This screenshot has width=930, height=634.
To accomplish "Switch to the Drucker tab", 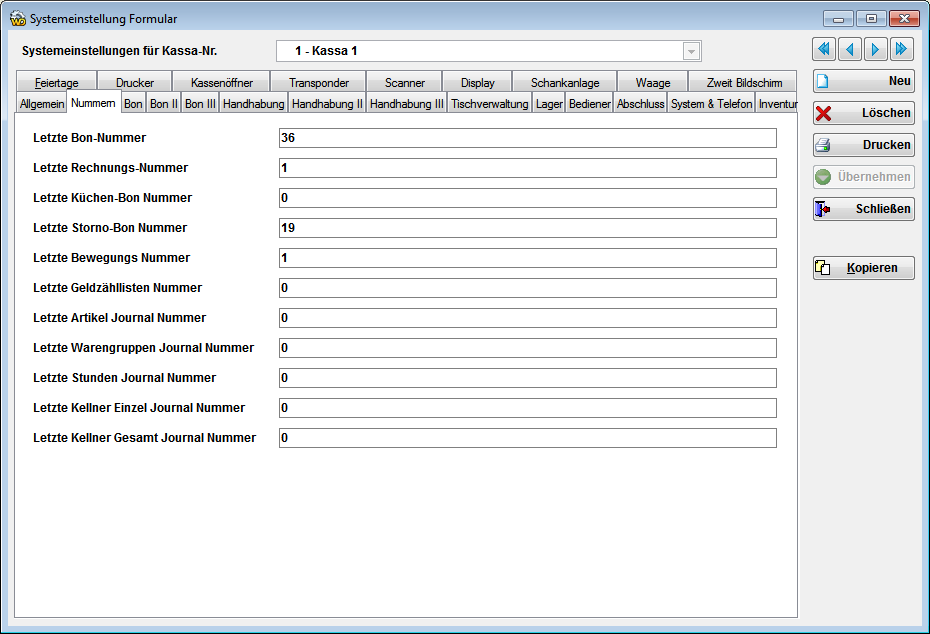I will pos(135,82).
